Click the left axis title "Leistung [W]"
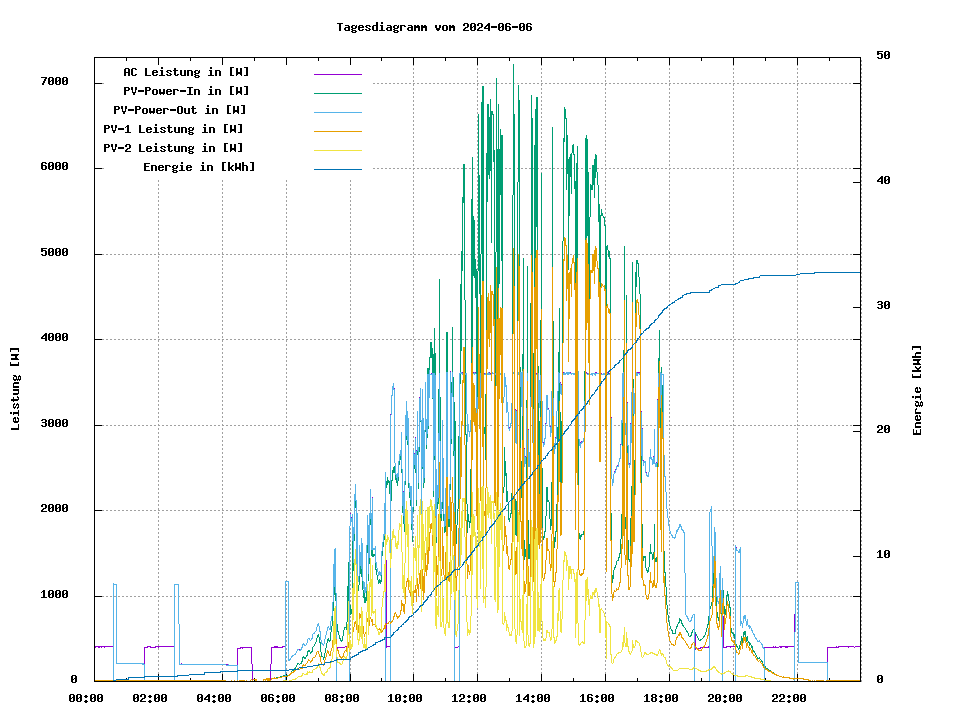This screenshot has width=960, height=720. [16, 389]
